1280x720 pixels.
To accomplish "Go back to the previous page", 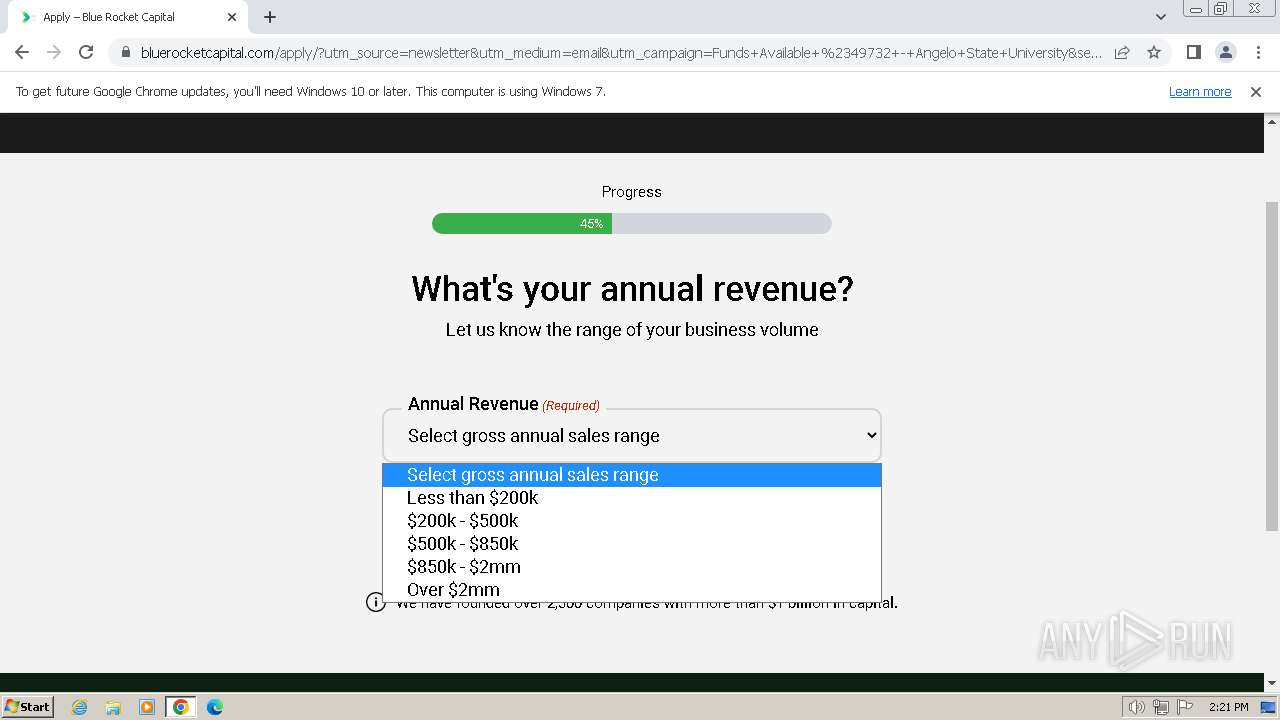I will click(x=22, y=52).
